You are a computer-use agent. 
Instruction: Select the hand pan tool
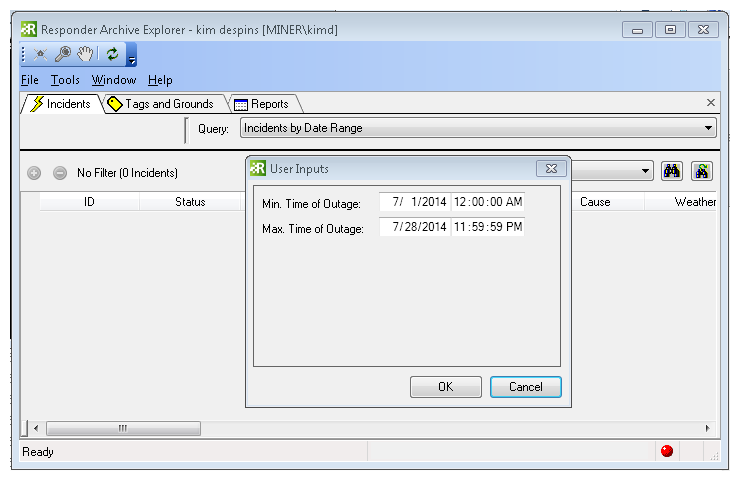[85, 54]
